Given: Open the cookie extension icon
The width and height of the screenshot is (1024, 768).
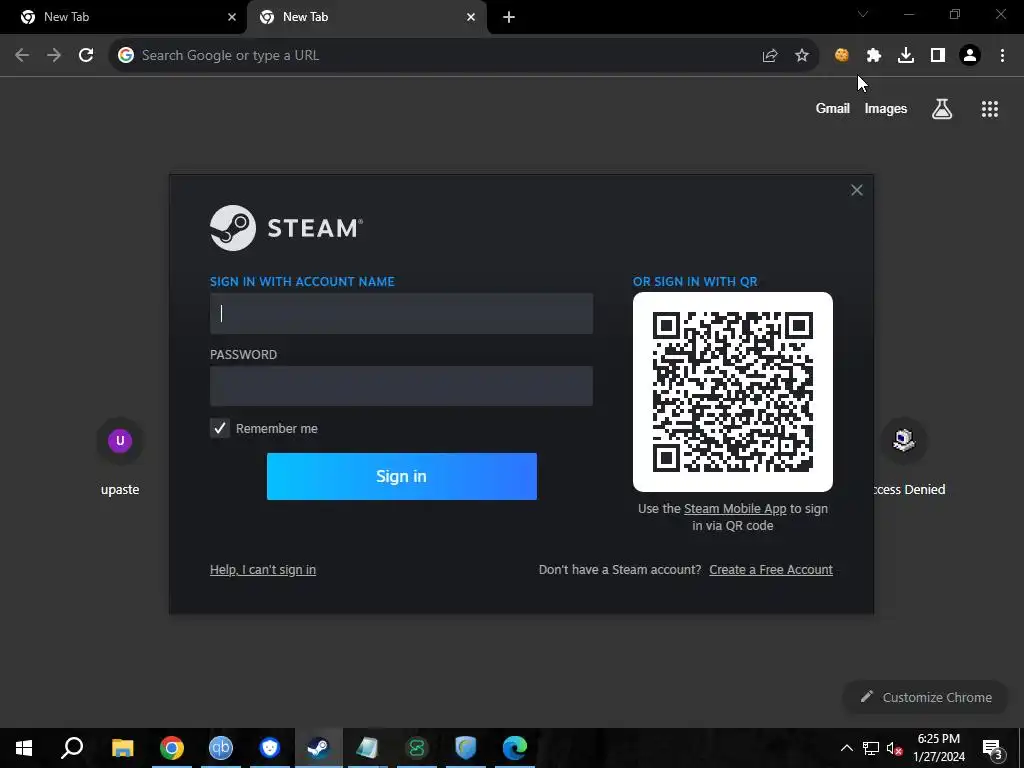Looking at the screenshot, I should (841, 56).
